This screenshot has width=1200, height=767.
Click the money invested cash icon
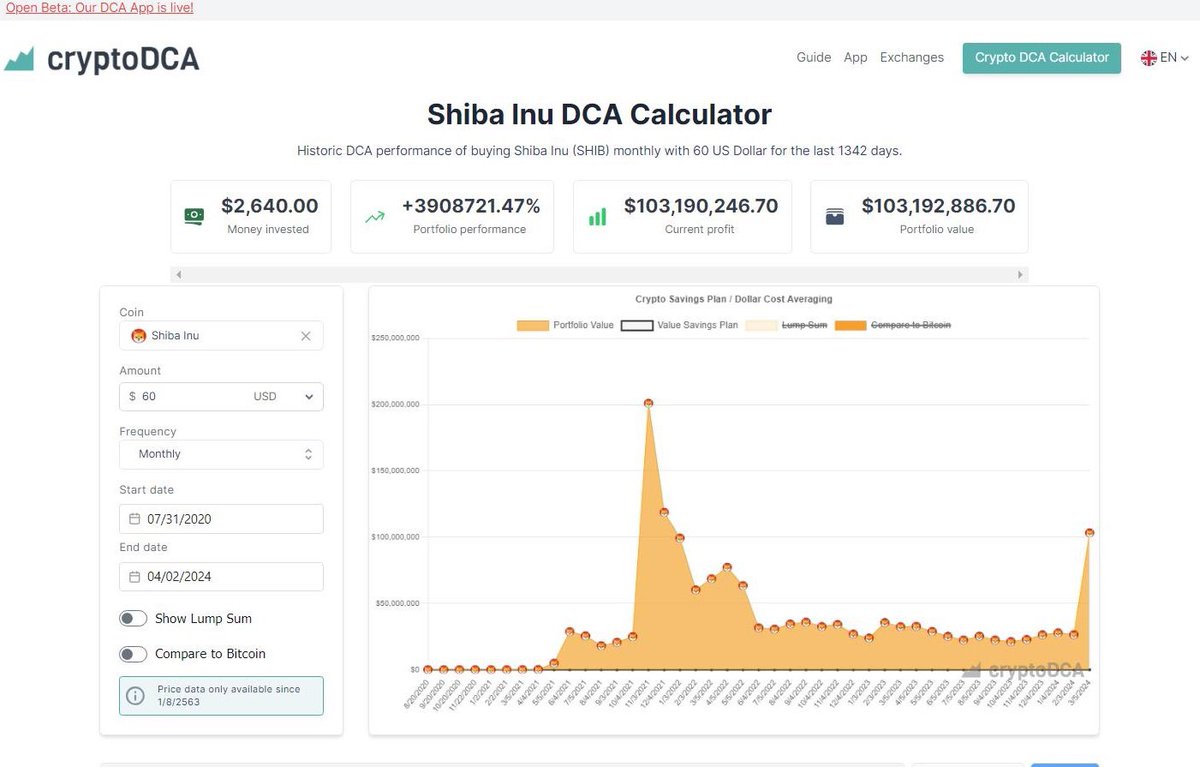(x=194, y=216)
